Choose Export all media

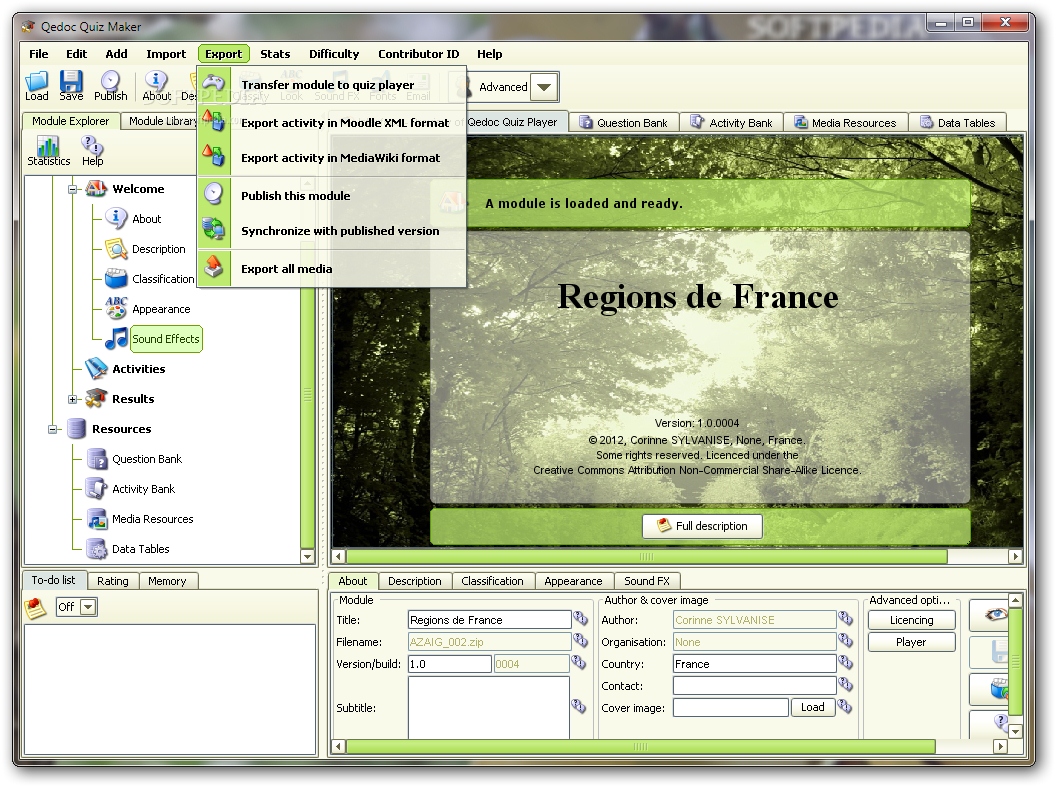[x=332, y=269]
